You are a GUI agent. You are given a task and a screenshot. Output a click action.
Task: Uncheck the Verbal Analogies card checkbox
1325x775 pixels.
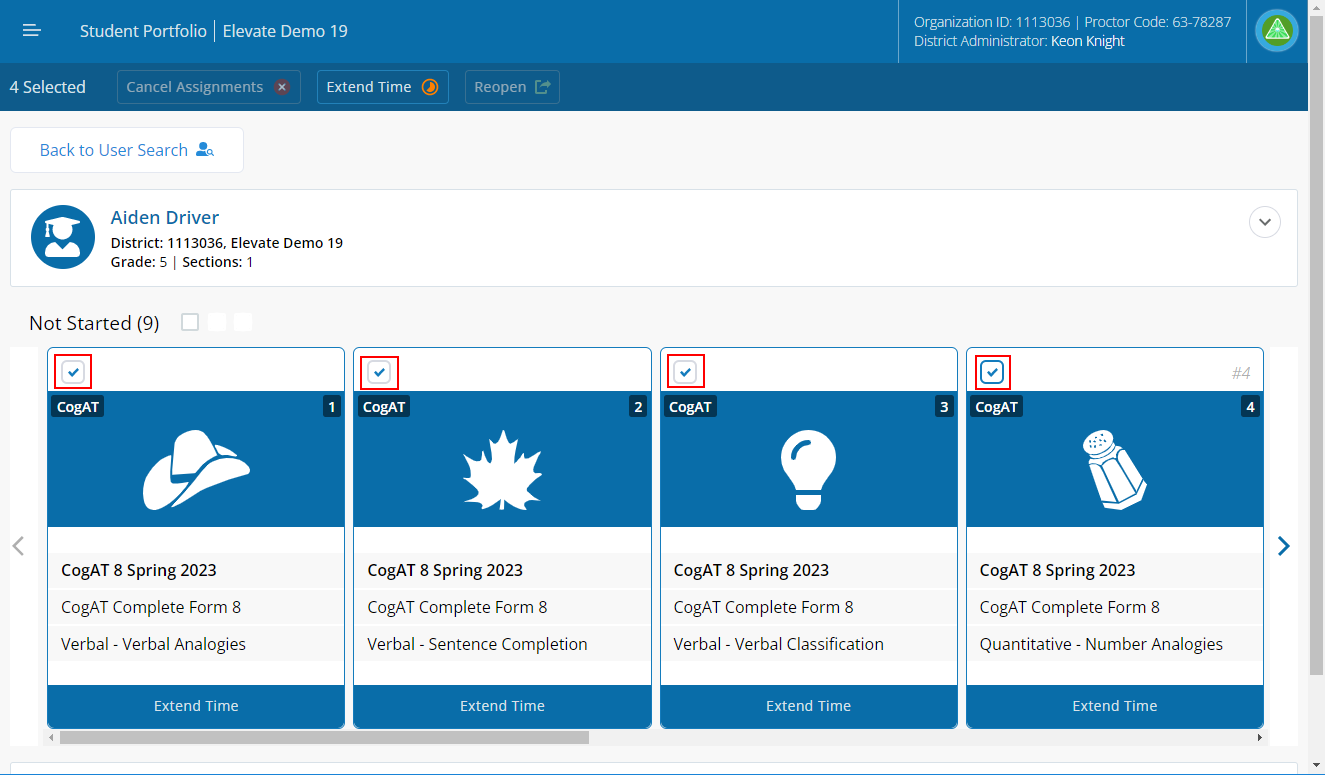tap(73, 372)
